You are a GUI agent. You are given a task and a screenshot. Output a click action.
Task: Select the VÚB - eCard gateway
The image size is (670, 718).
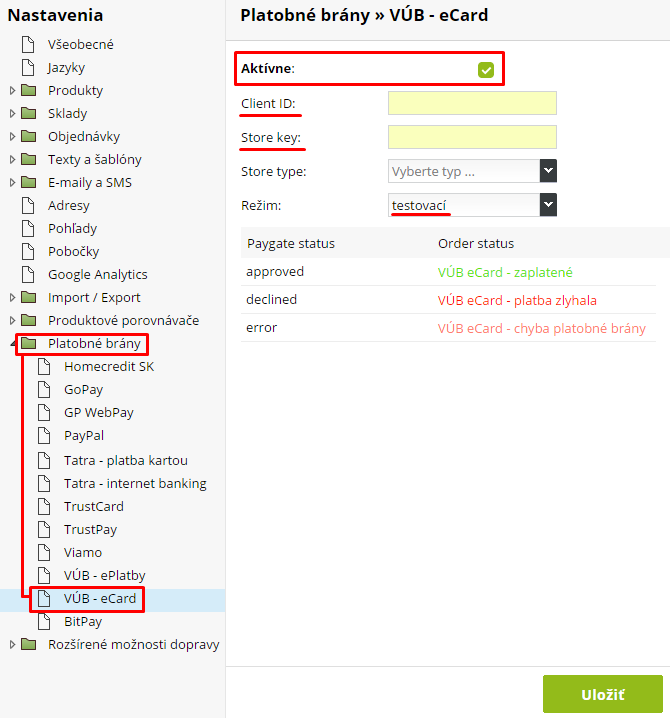[100, 598]
